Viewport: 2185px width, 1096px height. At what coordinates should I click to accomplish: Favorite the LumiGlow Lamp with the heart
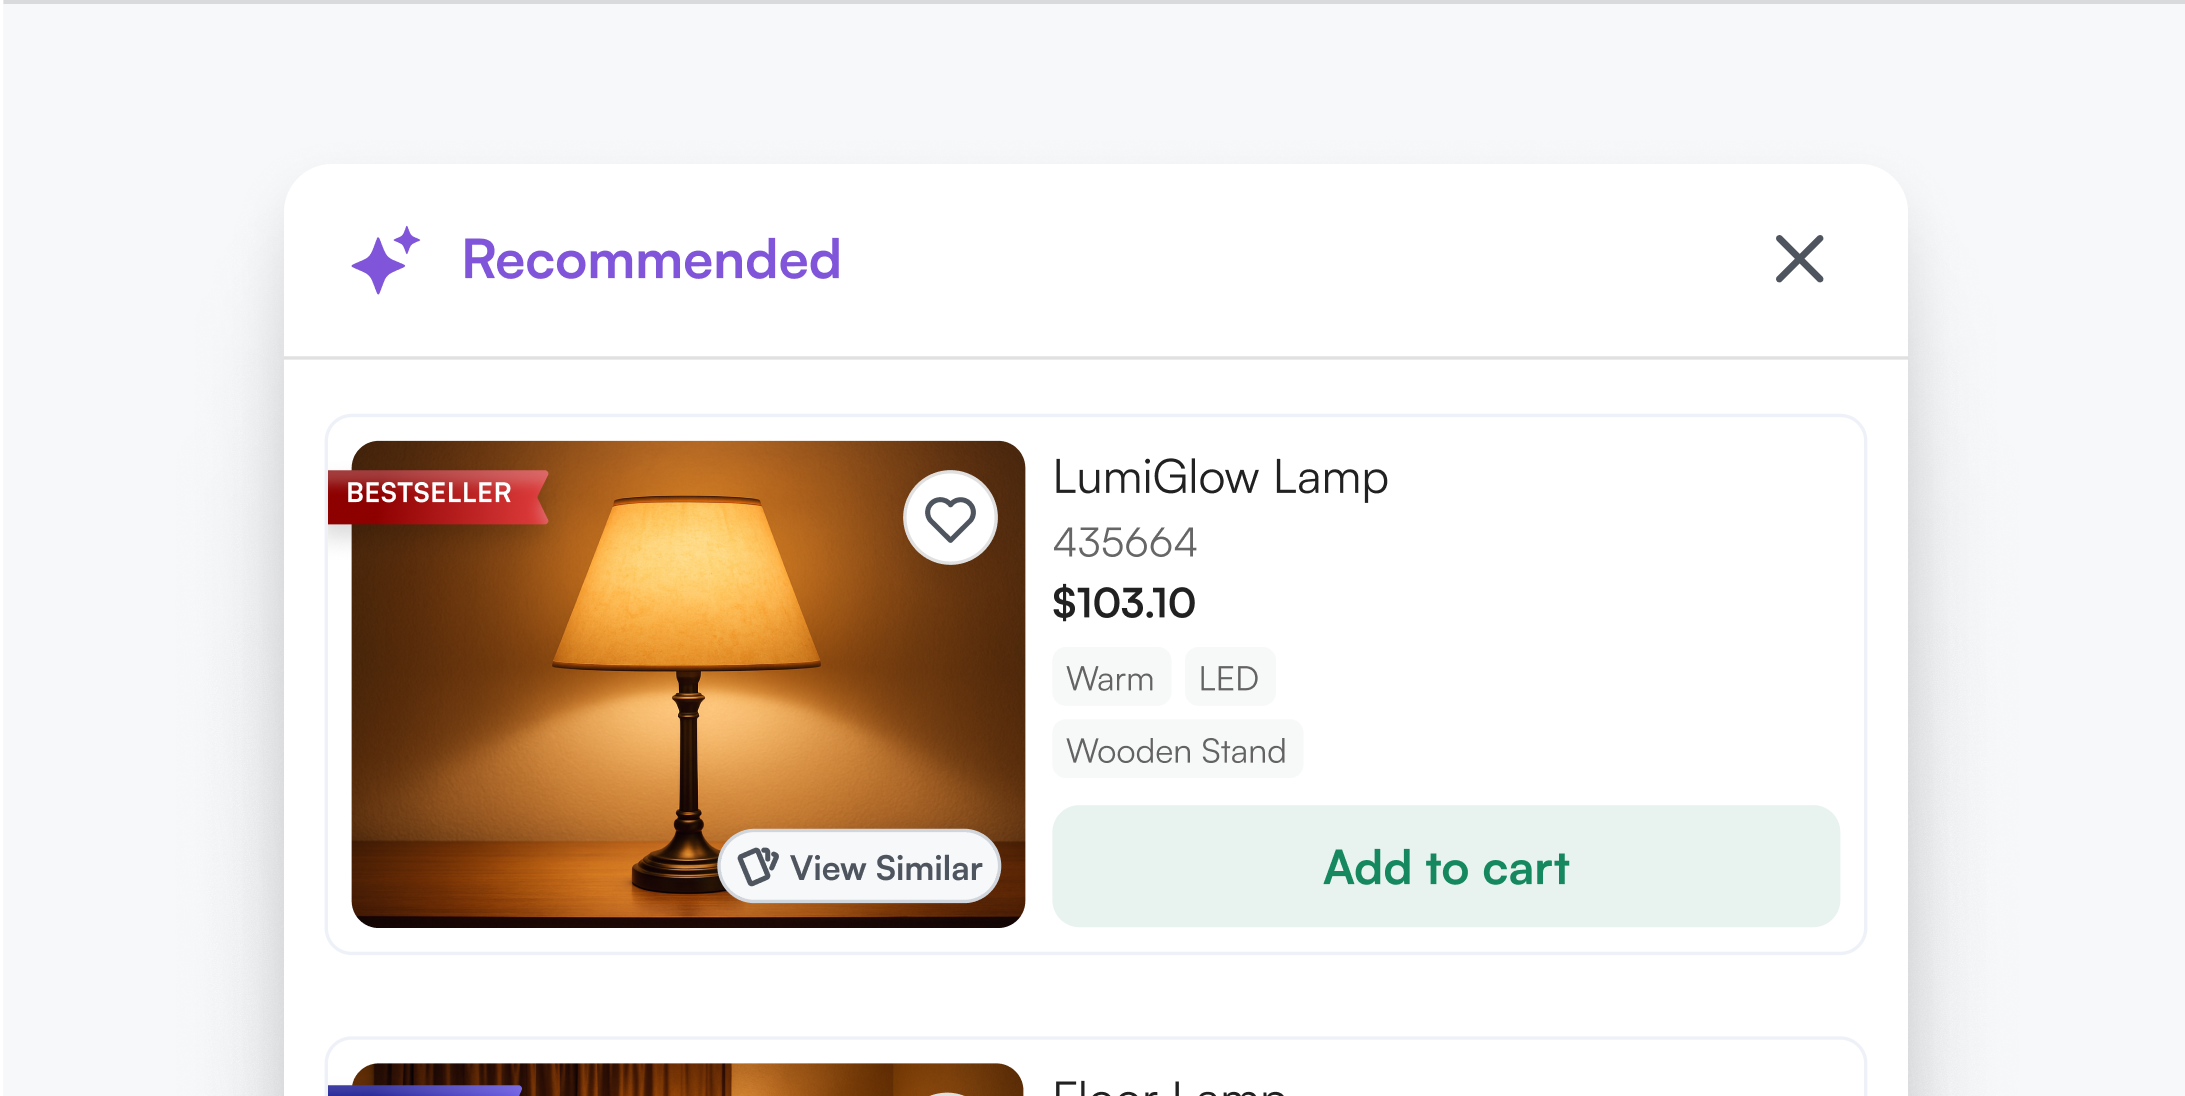coord(950,518)
